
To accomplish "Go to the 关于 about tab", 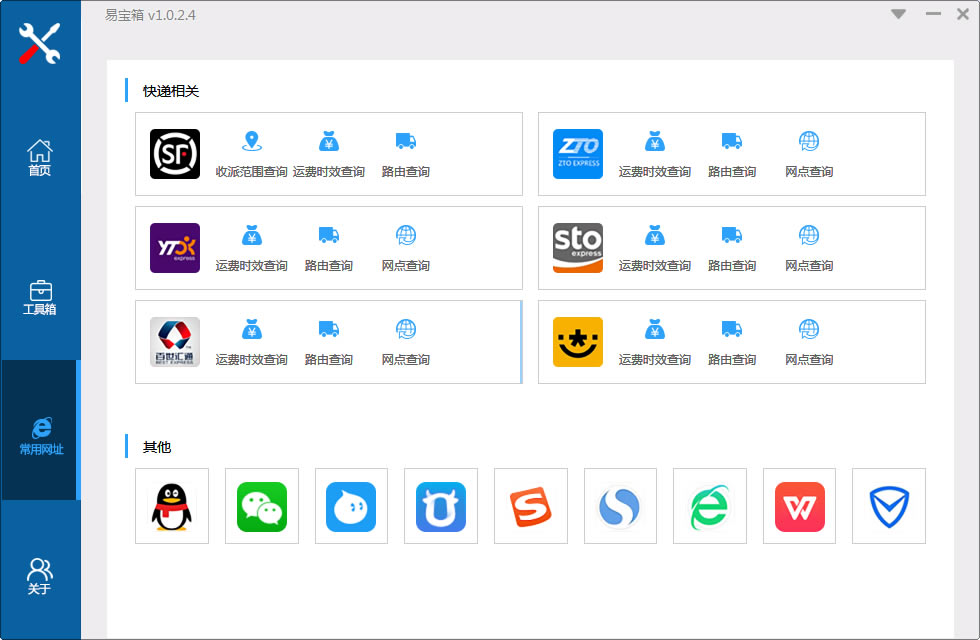I will (x=40, y=577).
